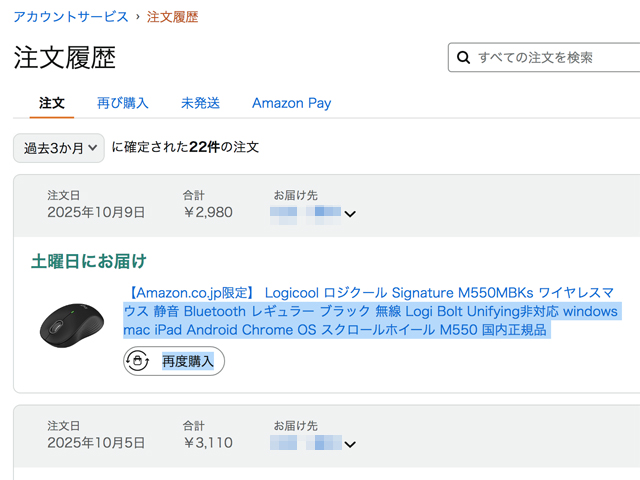Switch to the 再び購入 tab
The height and width of the screenshot is (480, 640).
122,103
